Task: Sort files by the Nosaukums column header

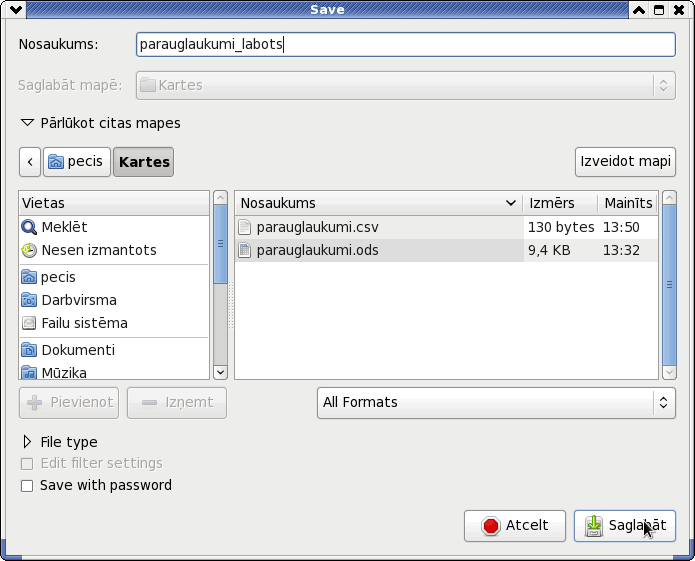Action: pyautogui.click(x=379, y=203)
